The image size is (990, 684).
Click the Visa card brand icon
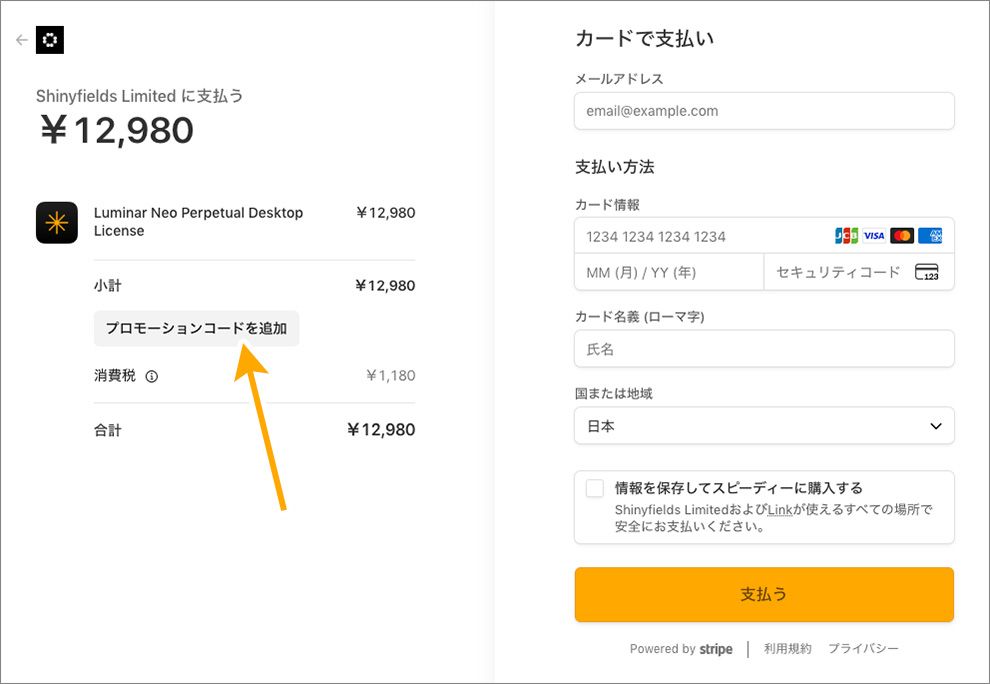874,236
